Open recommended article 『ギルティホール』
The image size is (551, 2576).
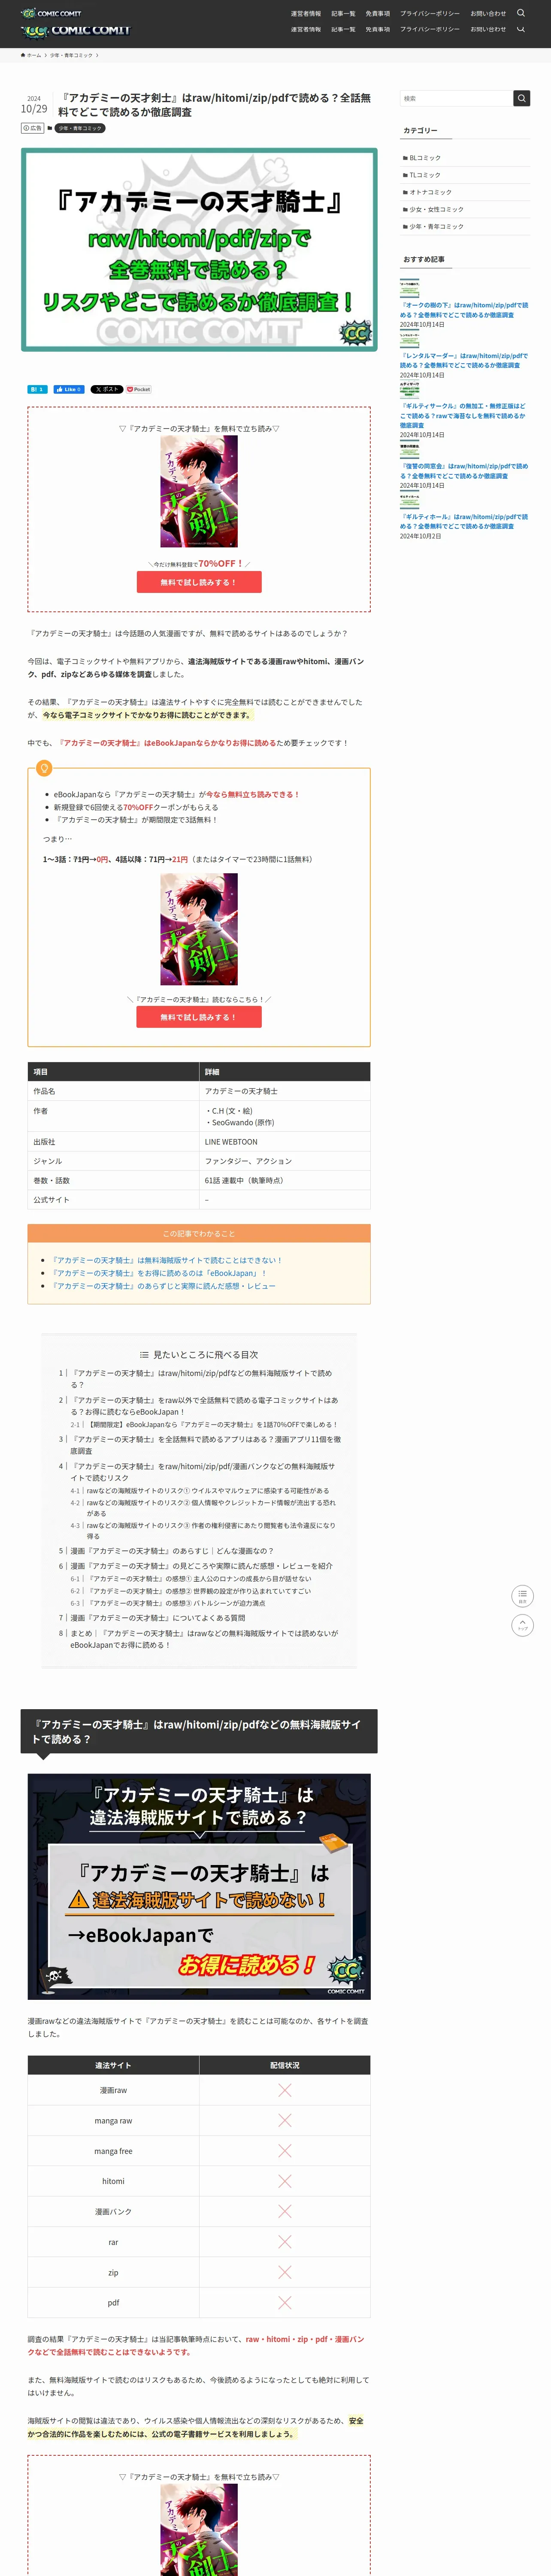(x=464, y=521)
